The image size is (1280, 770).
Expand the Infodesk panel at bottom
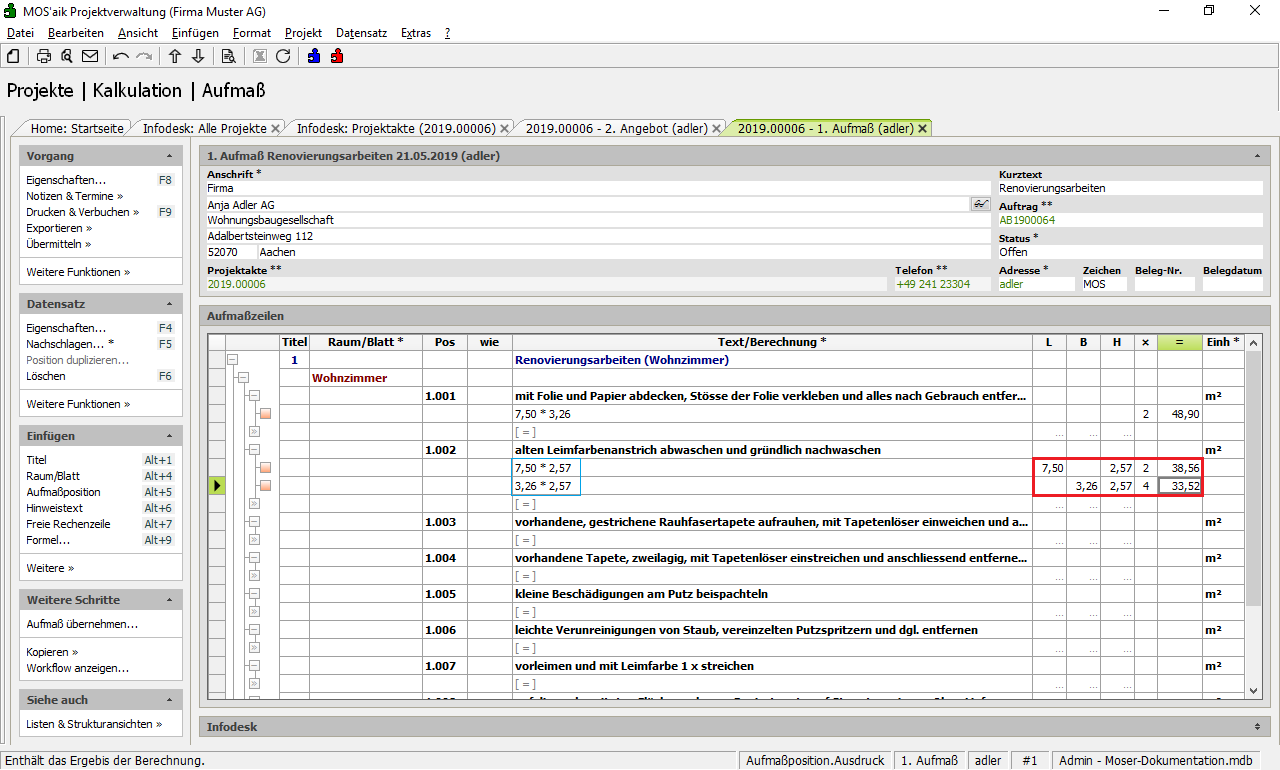[1256, 727]
